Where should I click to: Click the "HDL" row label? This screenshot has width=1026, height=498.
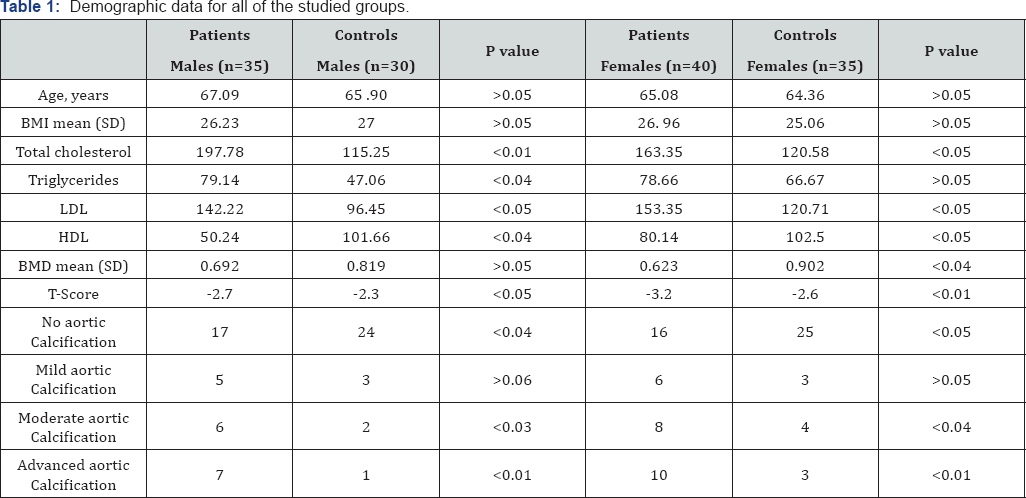coord(73,238)
